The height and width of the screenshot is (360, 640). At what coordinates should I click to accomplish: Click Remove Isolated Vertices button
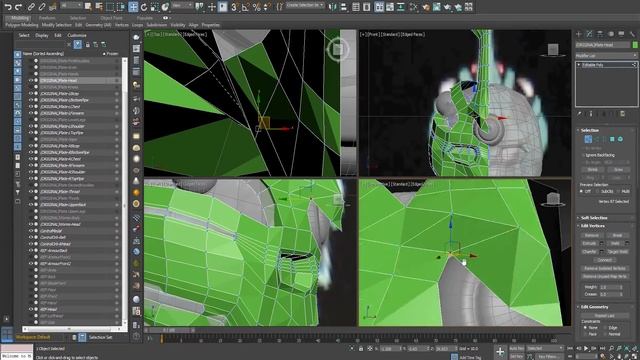tap(604, 268)
